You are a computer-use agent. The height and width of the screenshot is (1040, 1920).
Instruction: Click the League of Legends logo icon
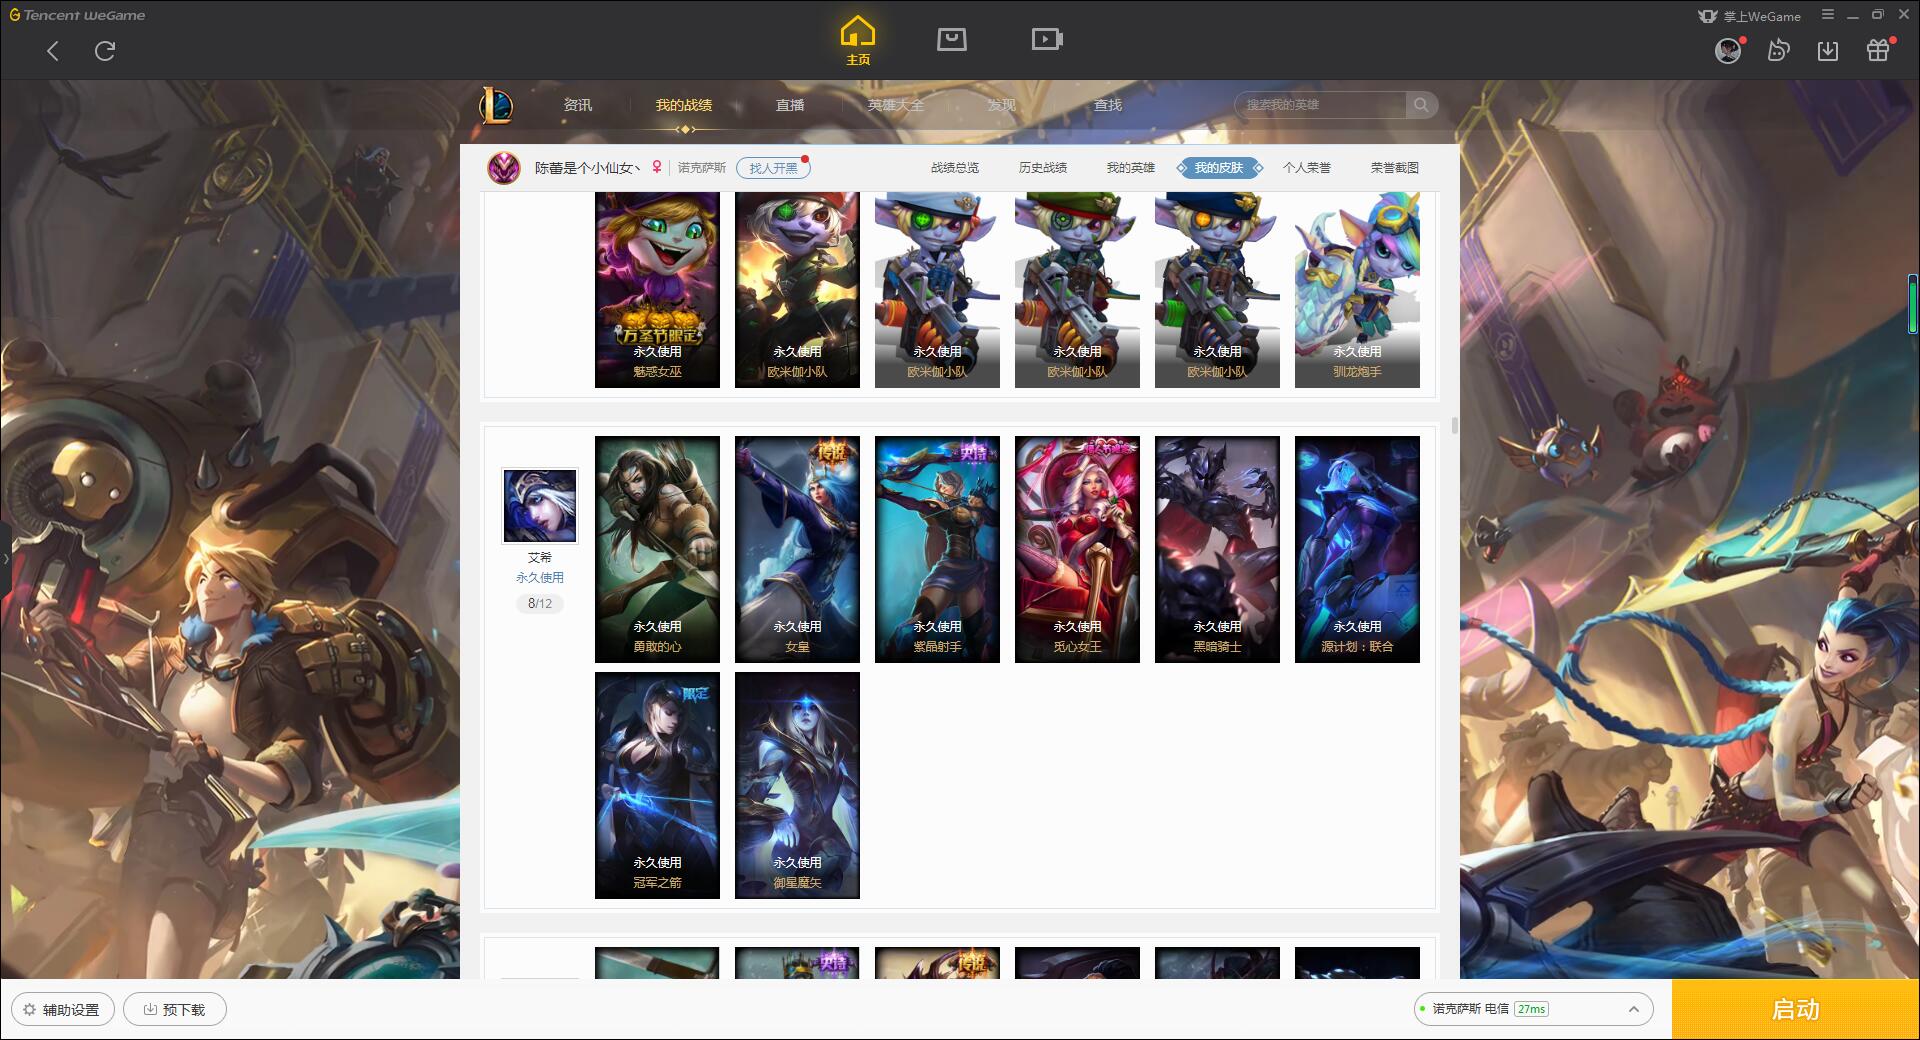pos(496,105)
